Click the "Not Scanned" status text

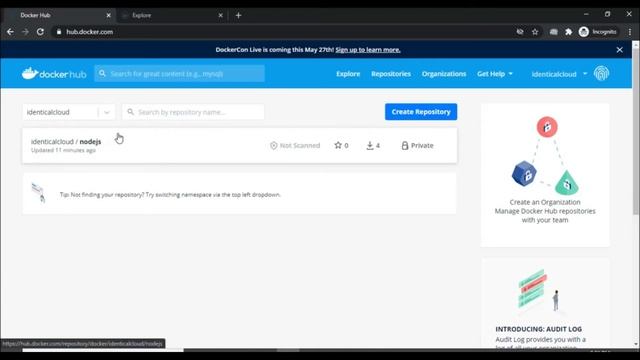(300, 145)
